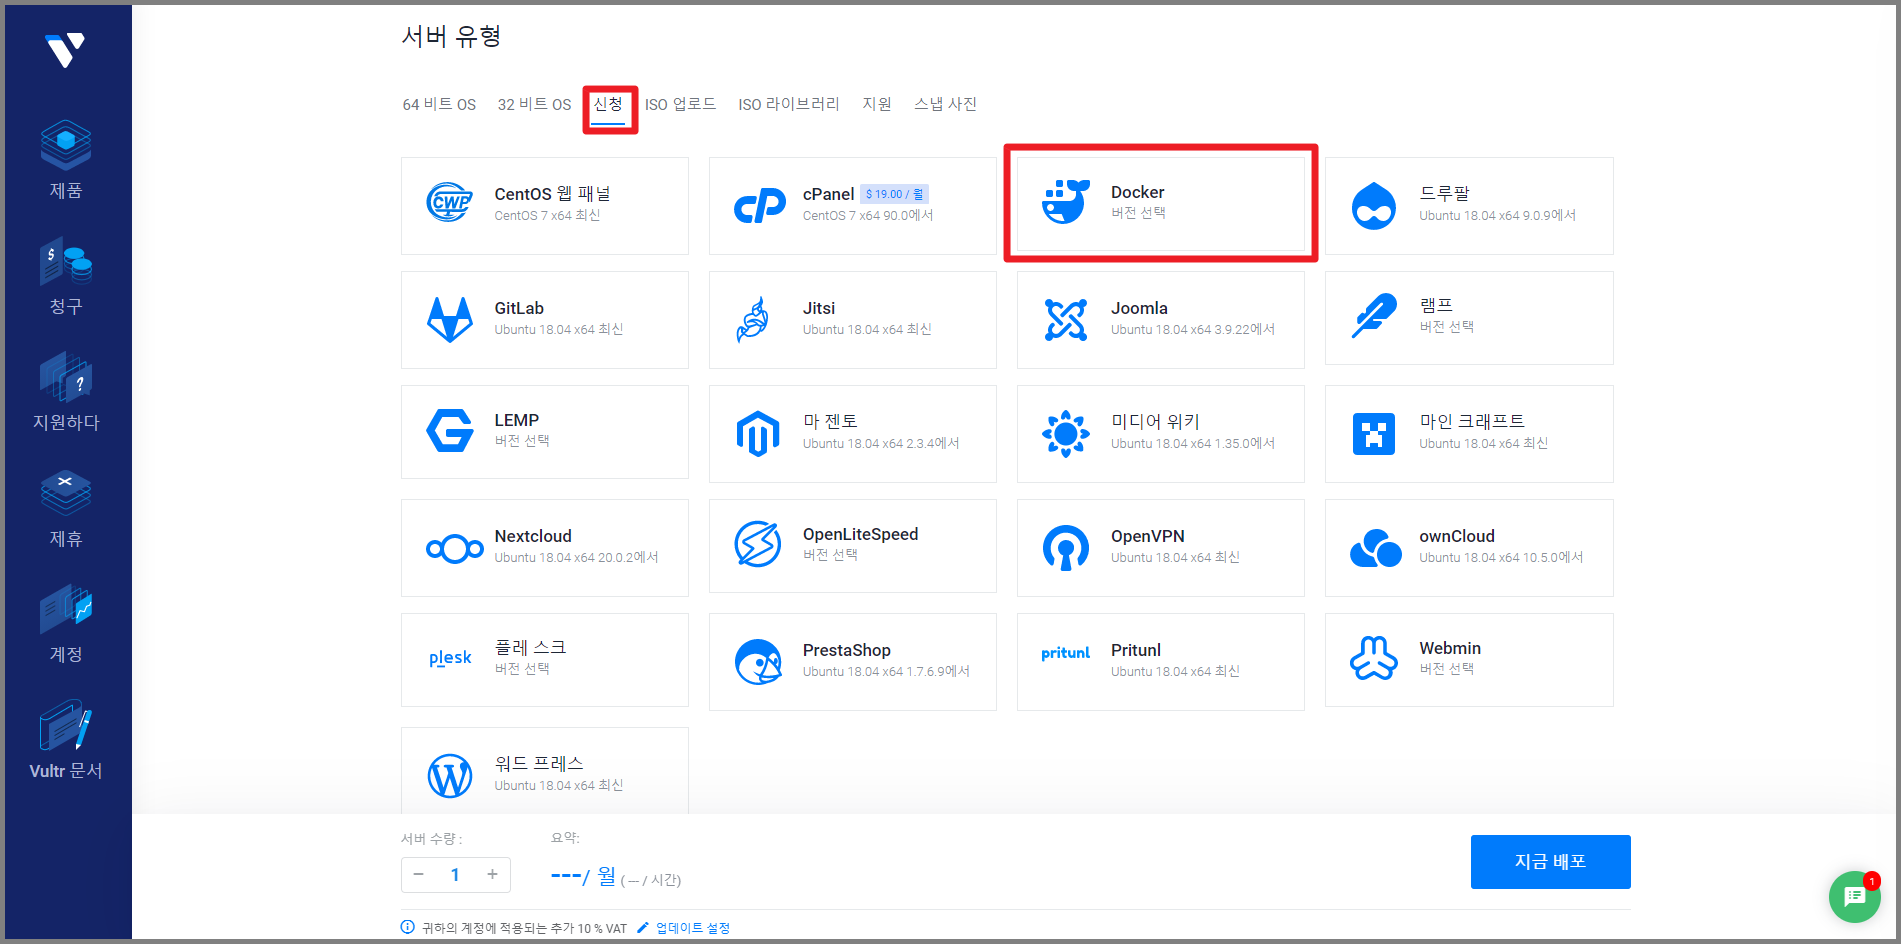
Task: Click the ownCloud card title
Action: (1456, 536)
